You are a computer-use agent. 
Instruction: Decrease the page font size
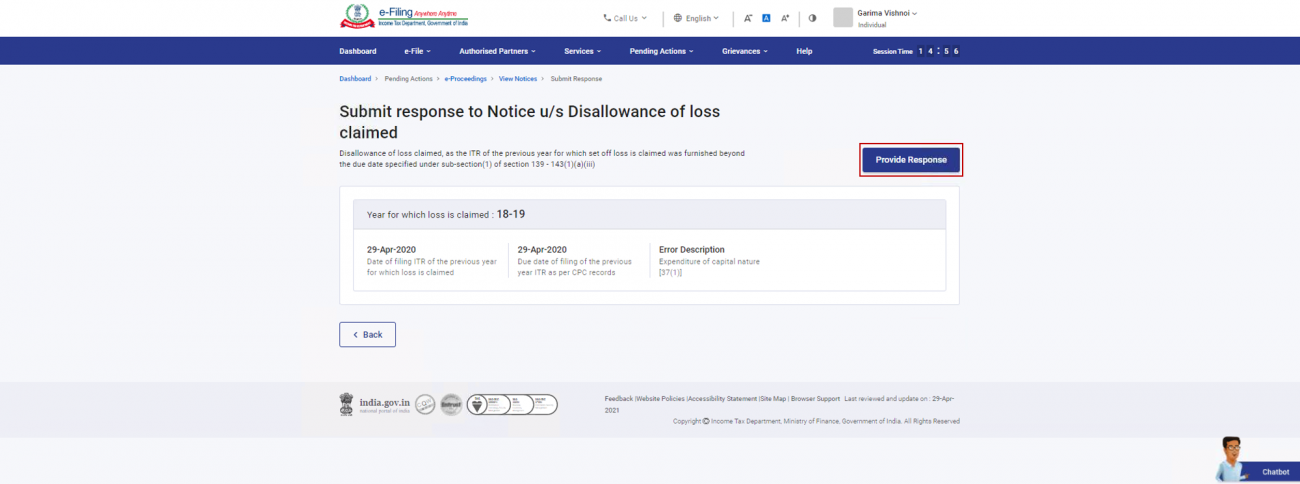point(748,18)
